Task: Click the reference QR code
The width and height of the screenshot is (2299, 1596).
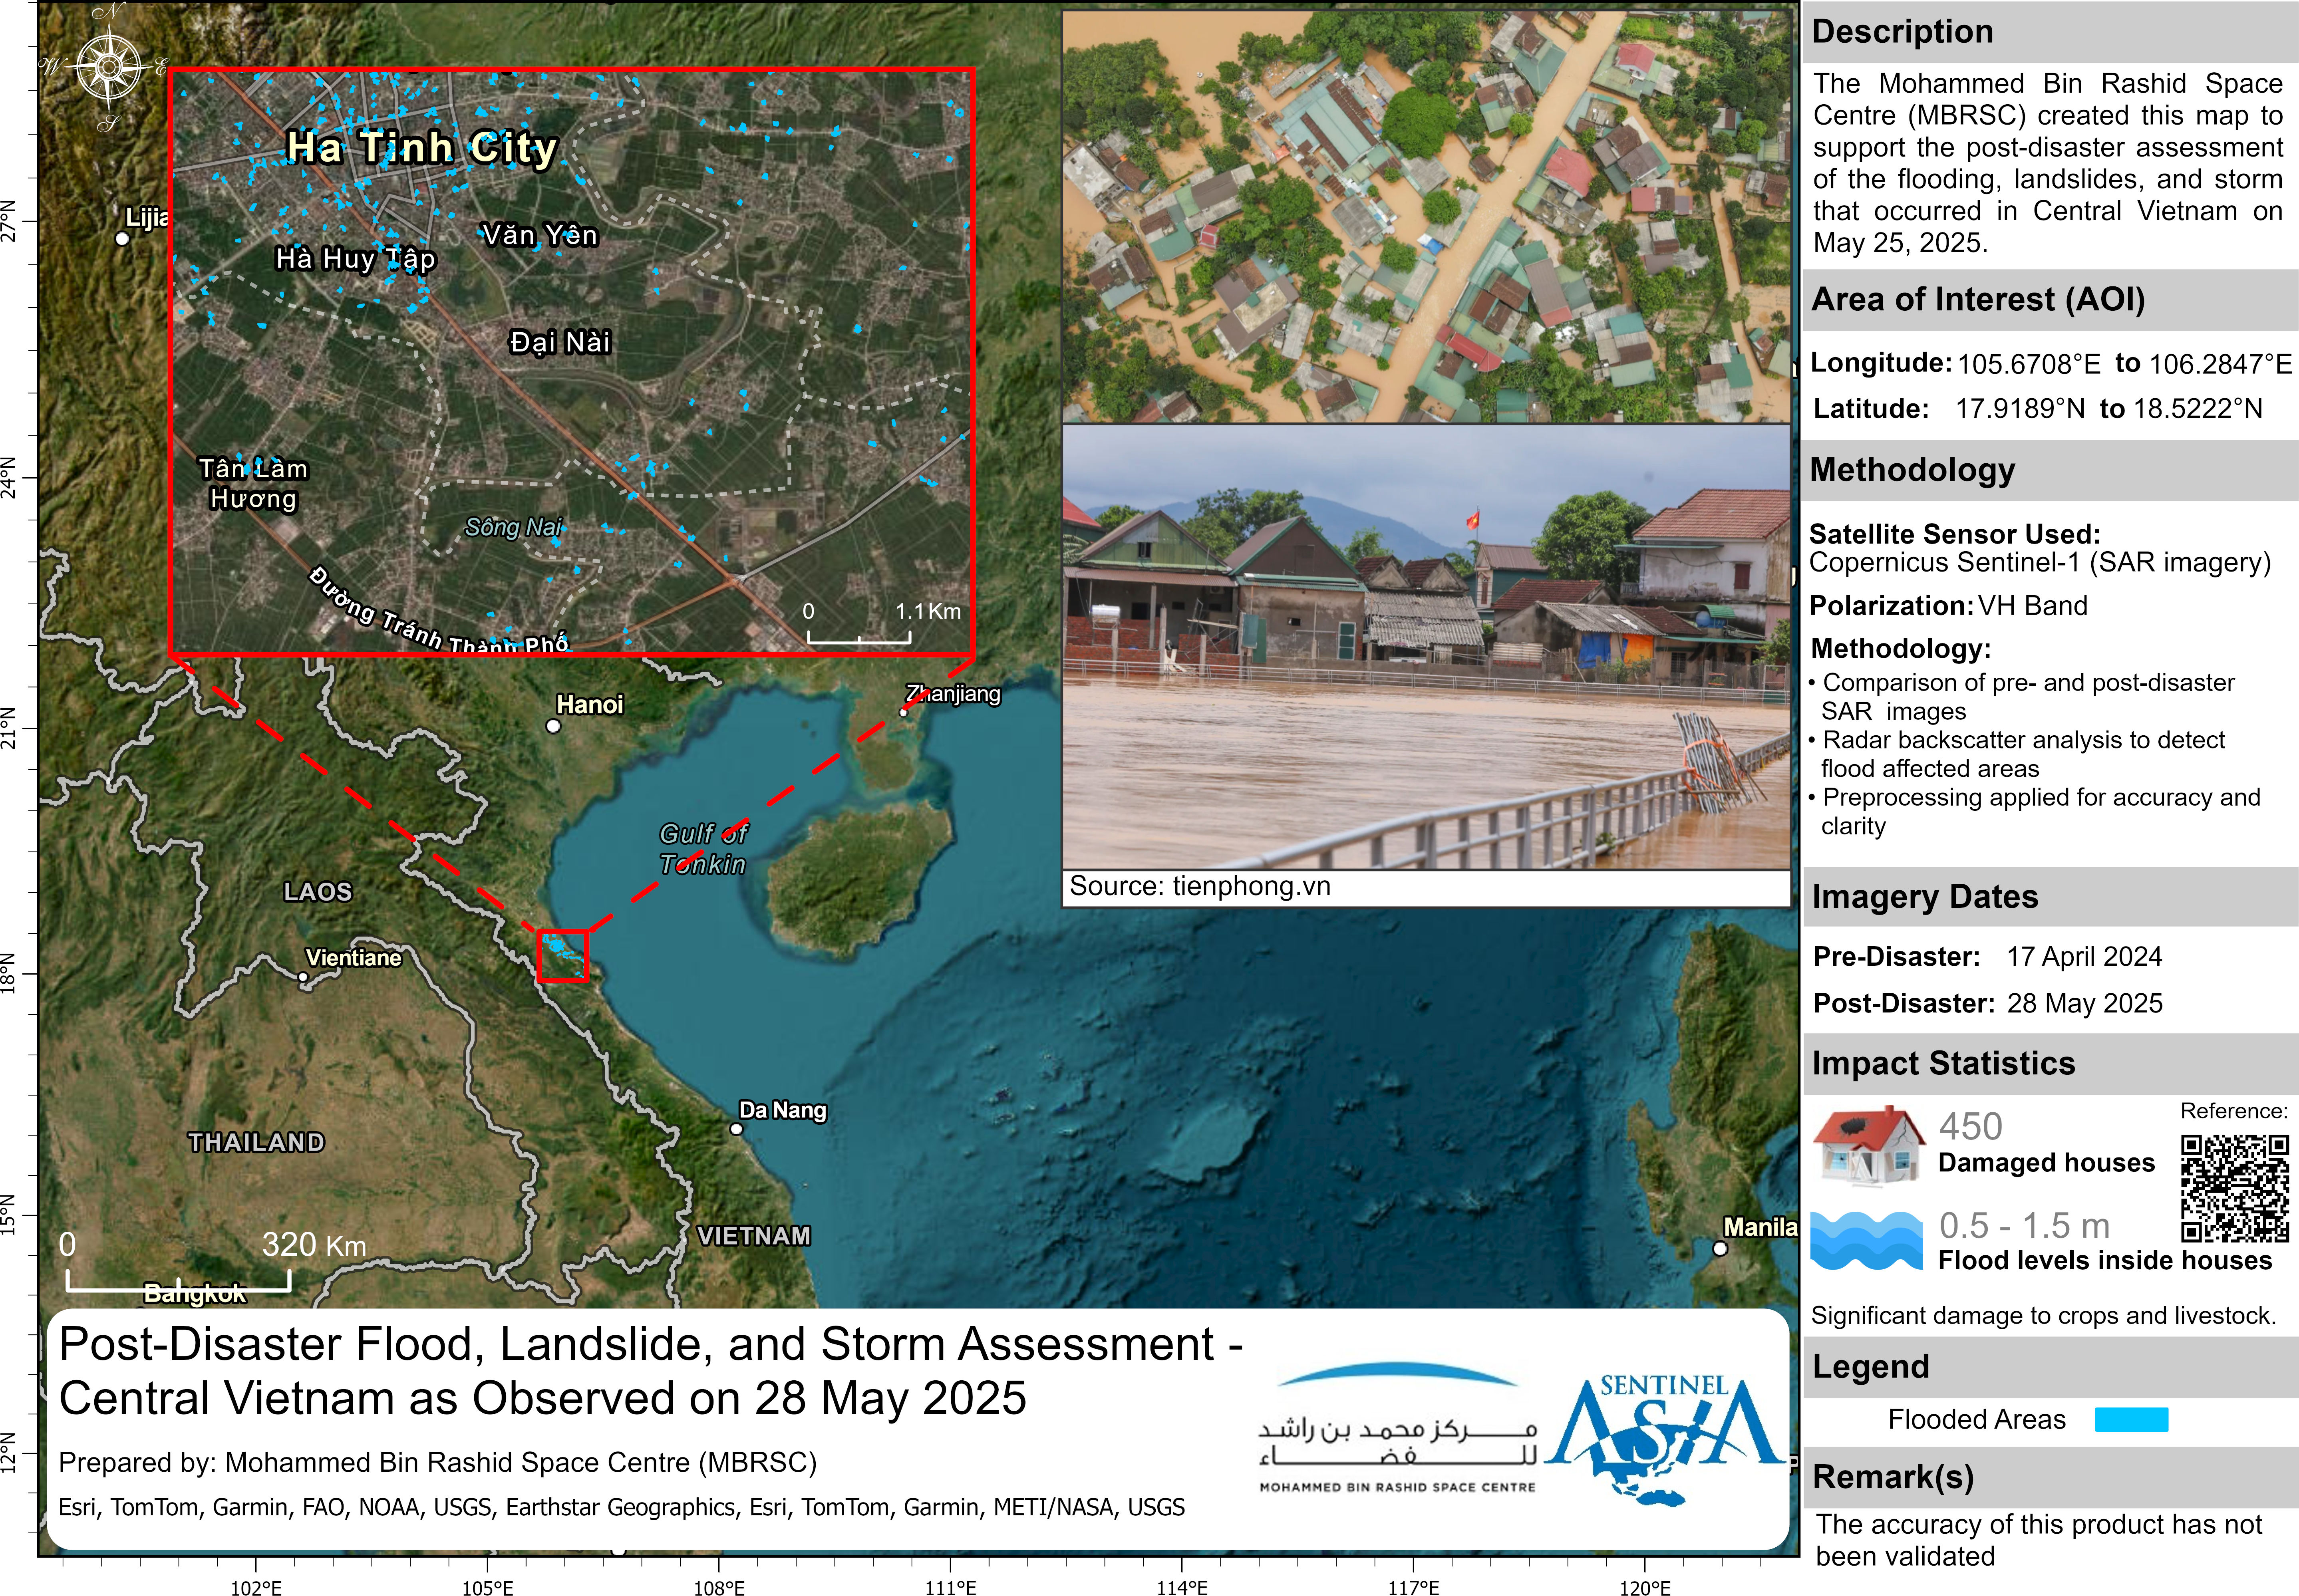Action: pos(2235,1188)
